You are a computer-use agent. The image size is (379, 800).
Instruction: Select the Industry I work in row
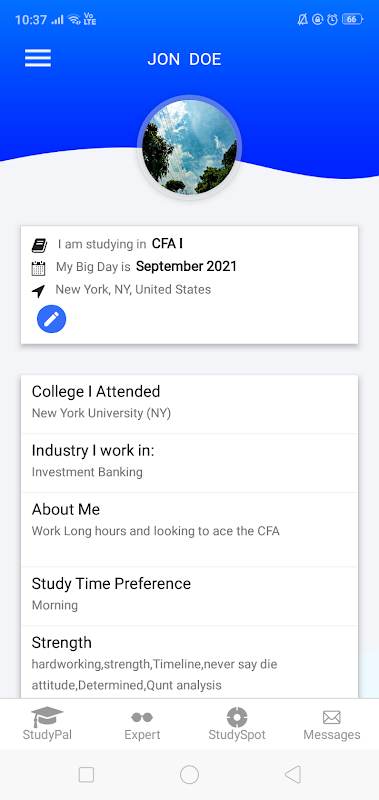(x=189, y=463)
